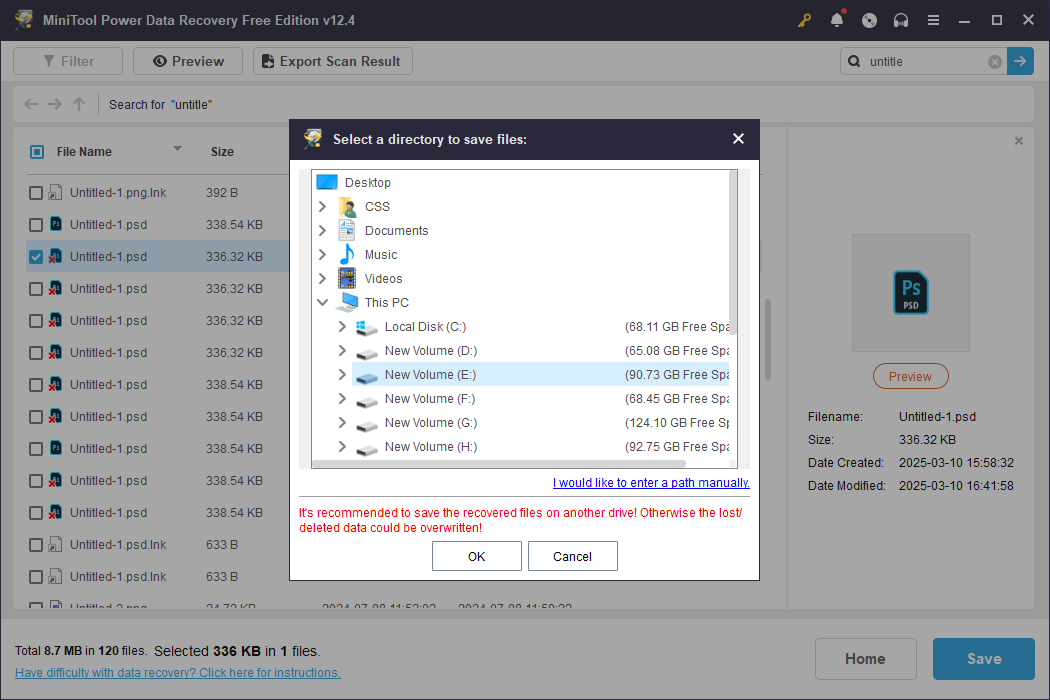Expand New Volume (D:) node
Viewport: 1050px width, 700px height.
pyautogui.click(x=342, y=350)
